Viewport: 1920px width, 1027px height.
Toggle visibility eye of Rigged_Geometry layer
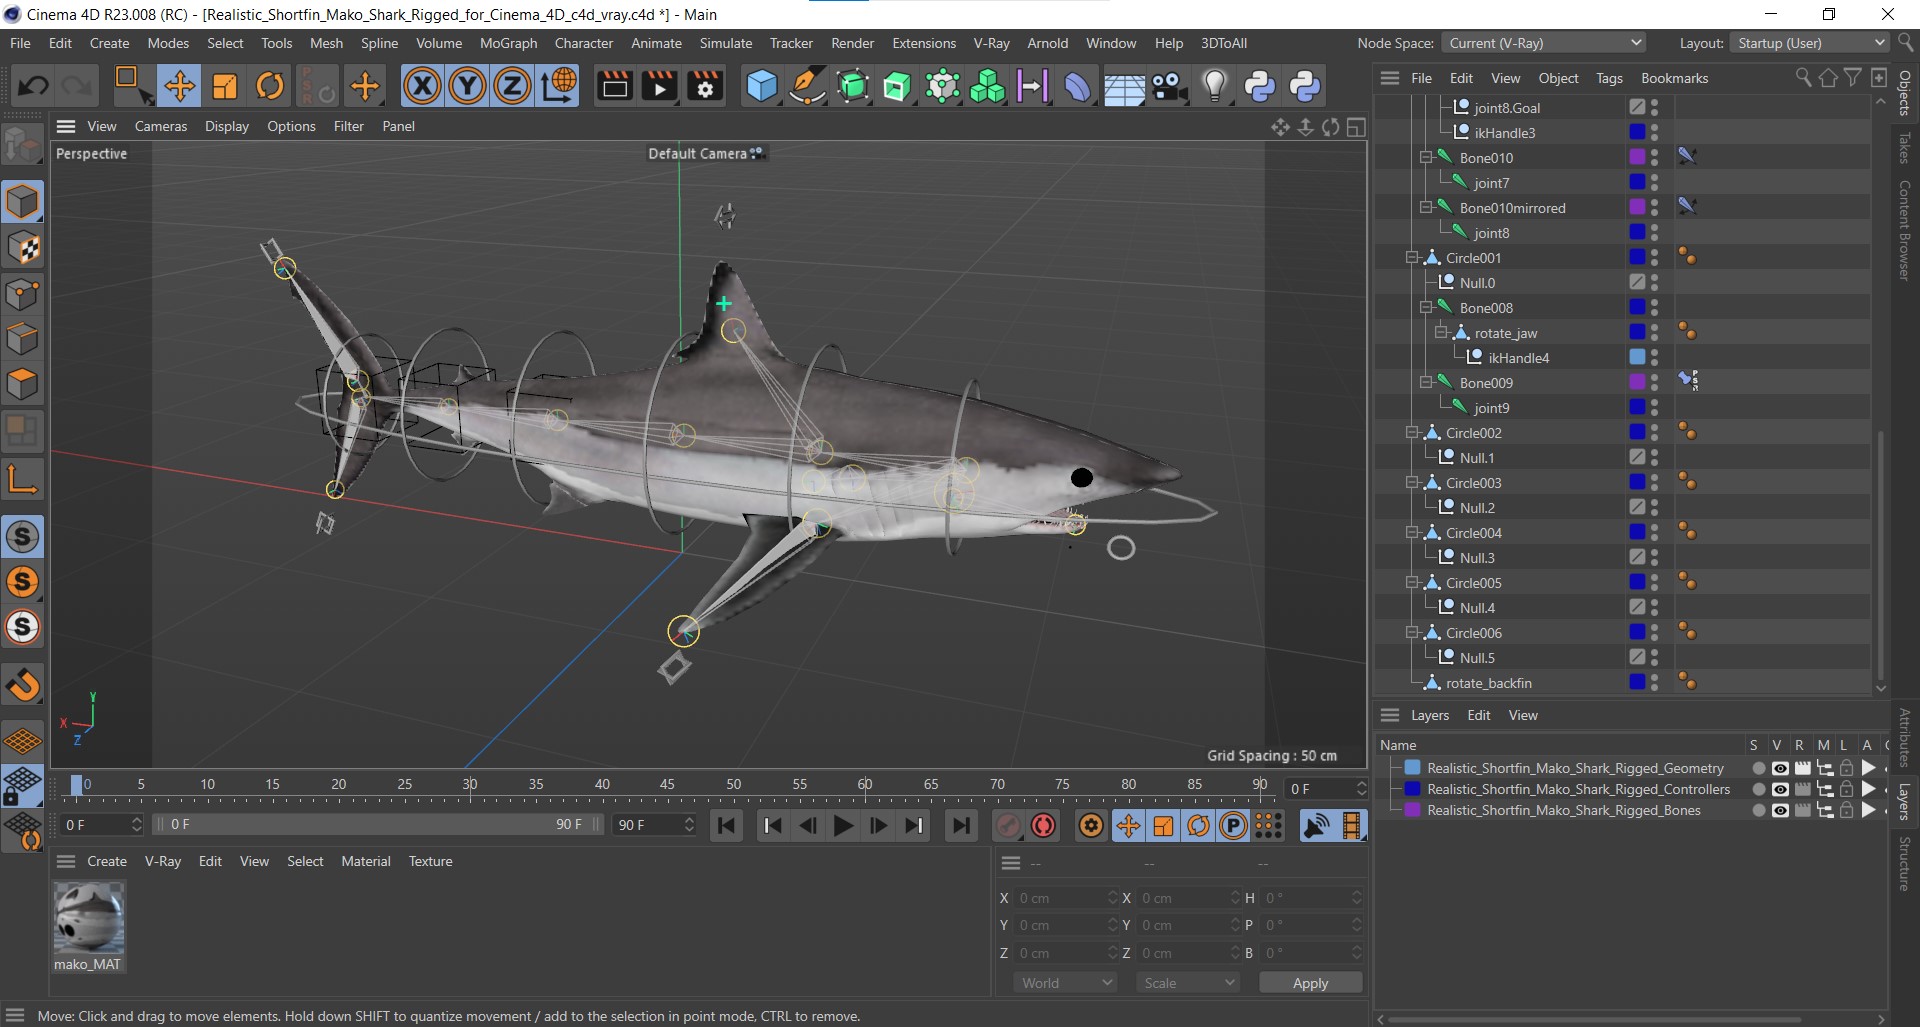[x=1780, y=768]
